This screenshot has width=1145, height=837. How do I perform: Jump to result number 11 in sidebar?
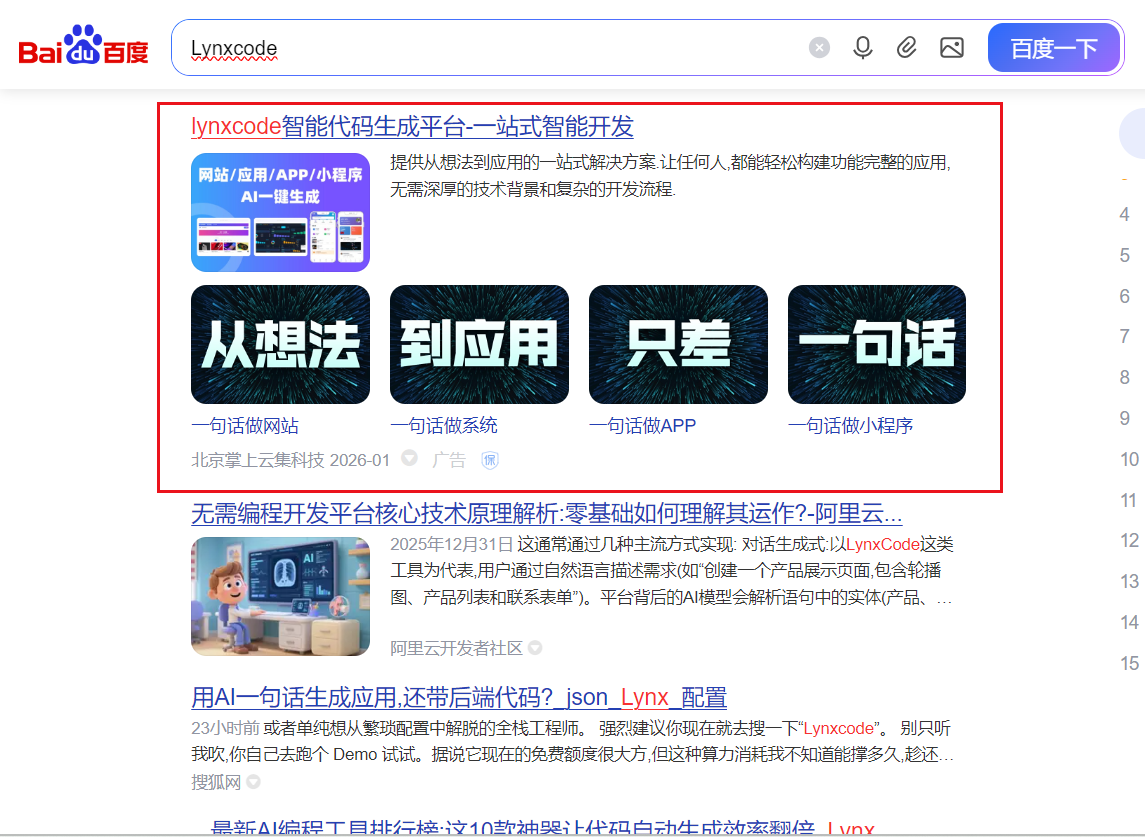(1129, 500)
